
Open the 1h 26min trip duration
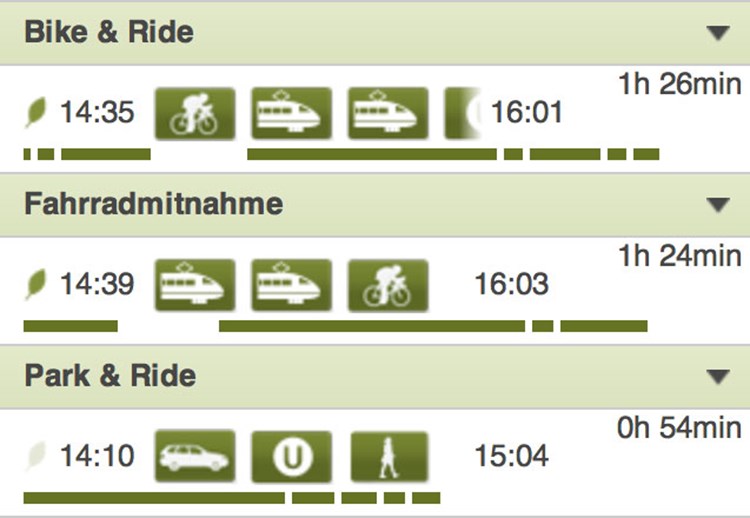tap(680, 84)
